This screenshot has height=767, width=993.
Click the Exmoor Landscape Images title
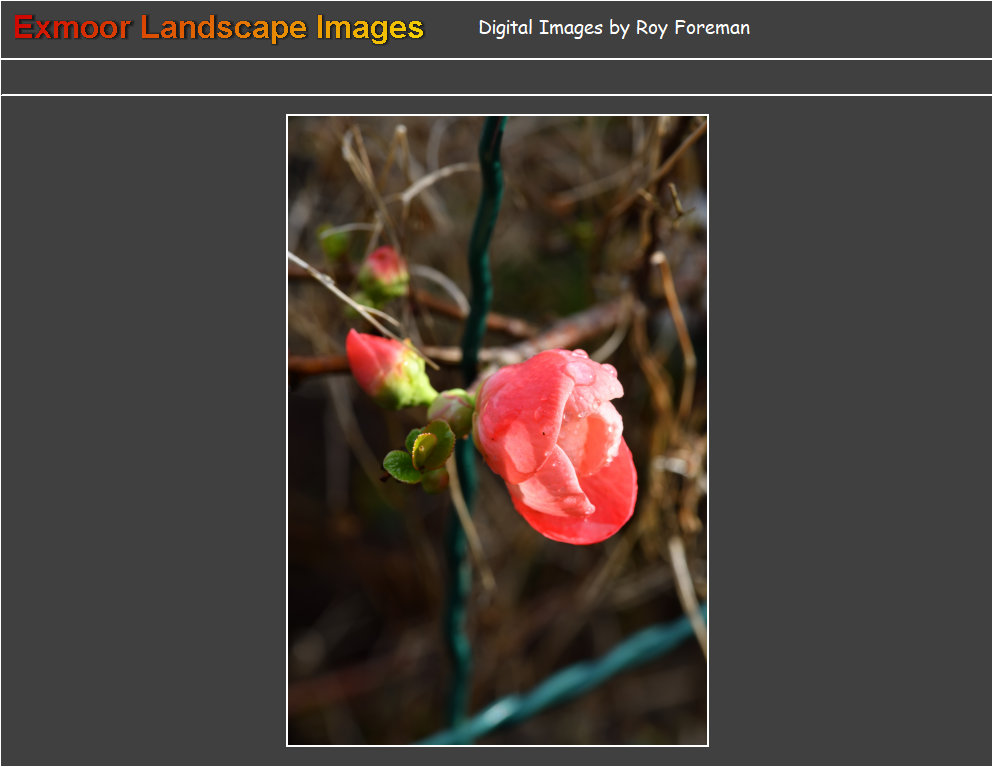tap(218, 28)
